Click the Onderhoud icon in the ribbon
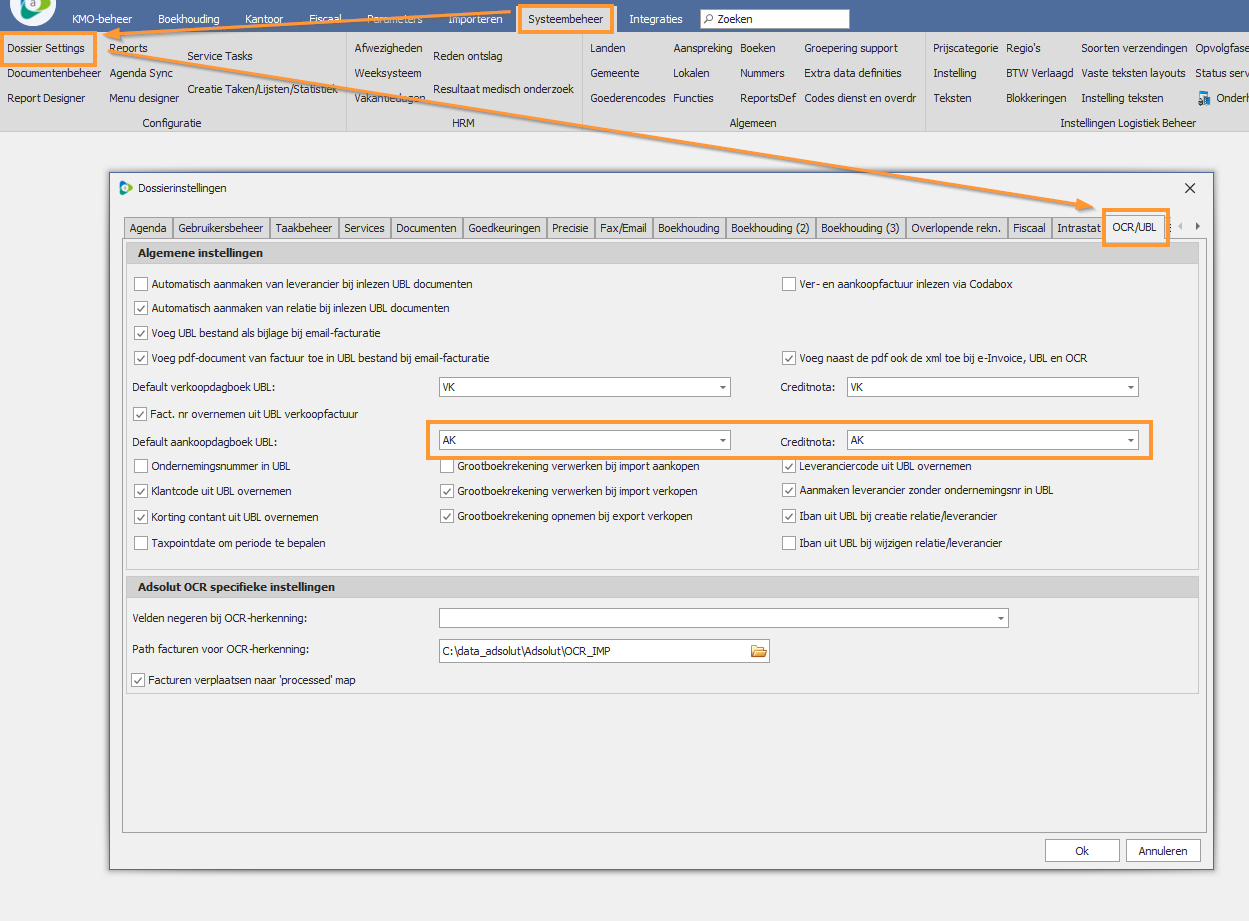The height and width of the screenshot is (921, 1249). (x=1203, y=98)
